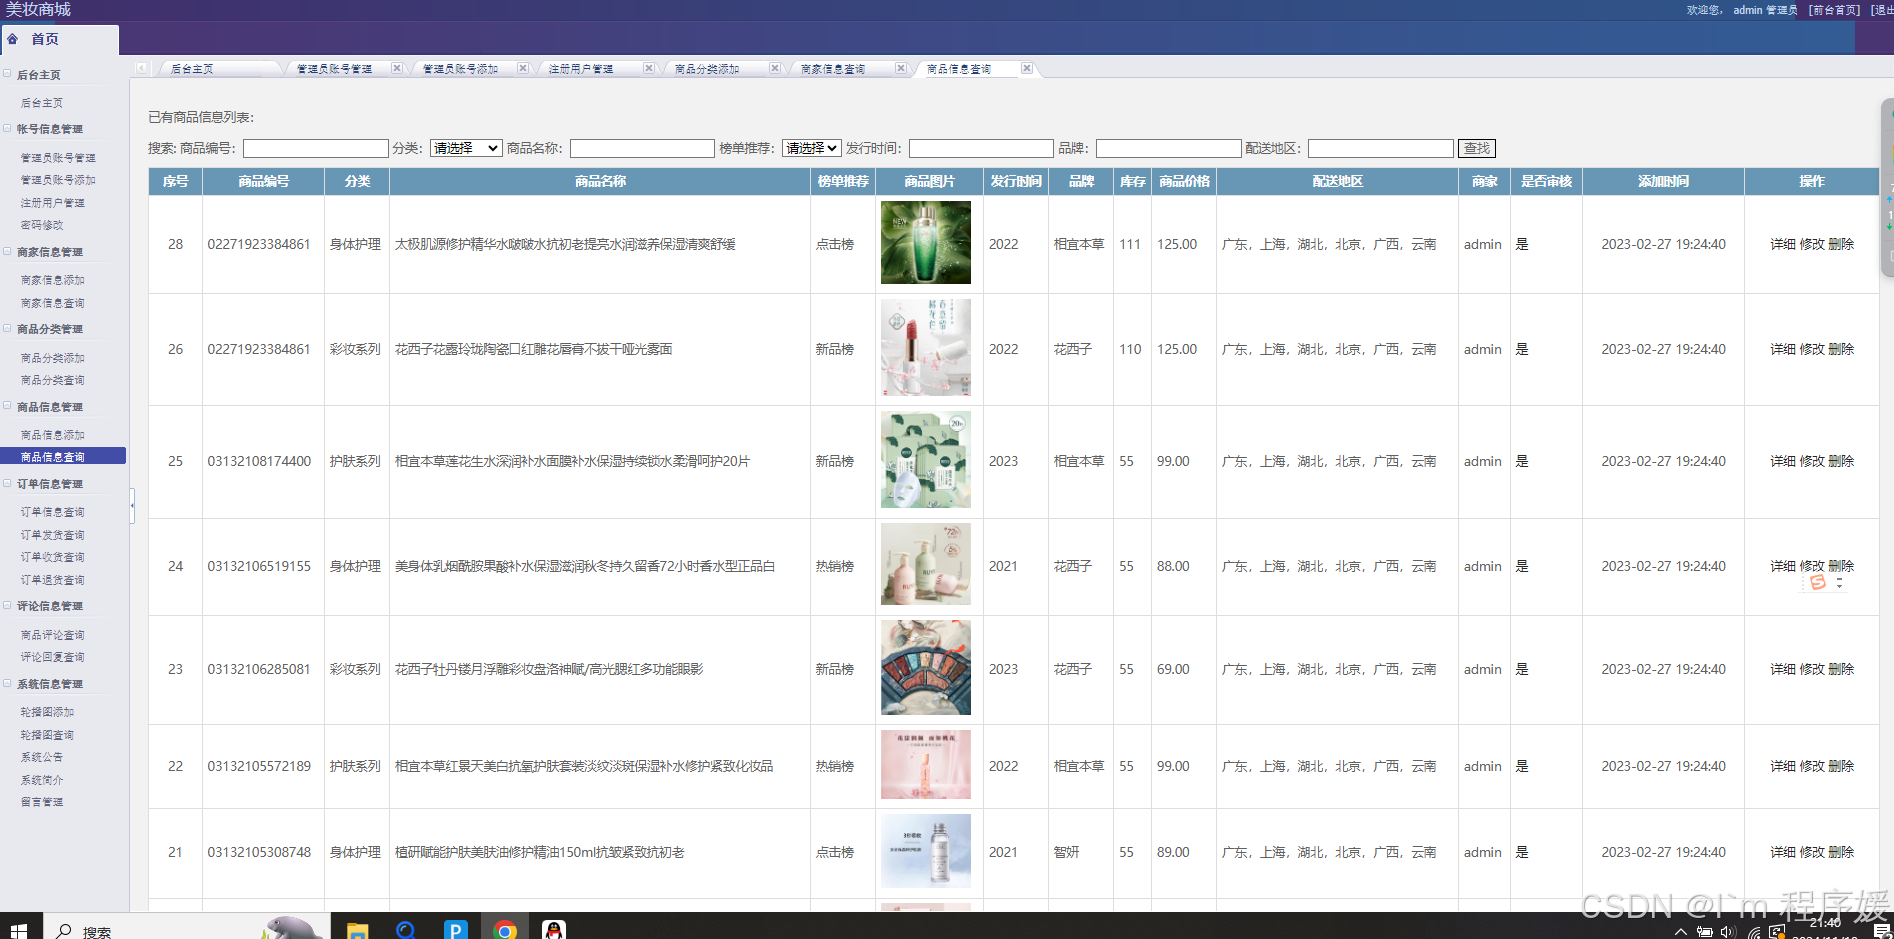Image resolution: width=1894 pixels, height=939 pixels.
Task: Open the 分类 dropdown
Action: point(465,148)
